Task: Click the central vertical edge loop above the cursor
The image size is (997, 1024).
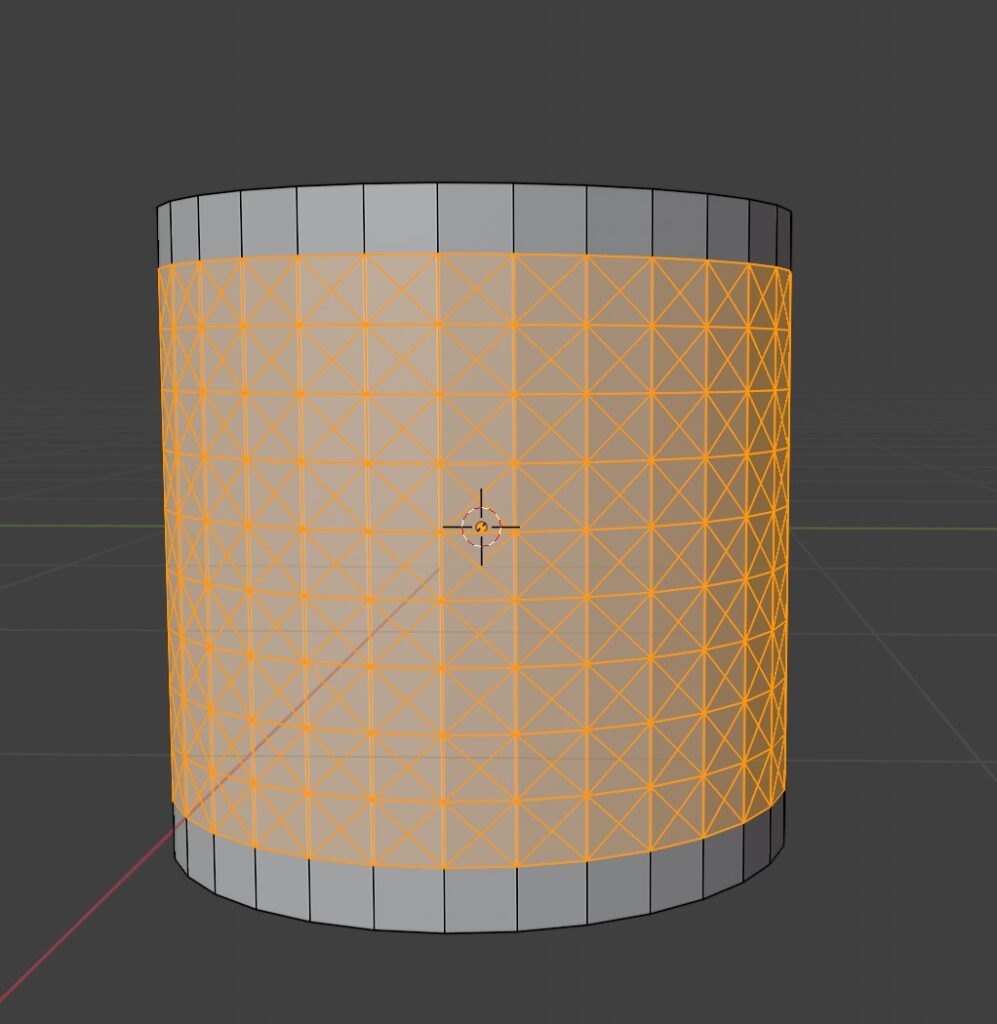Action: pyautogui.click(x=438, y=400)
